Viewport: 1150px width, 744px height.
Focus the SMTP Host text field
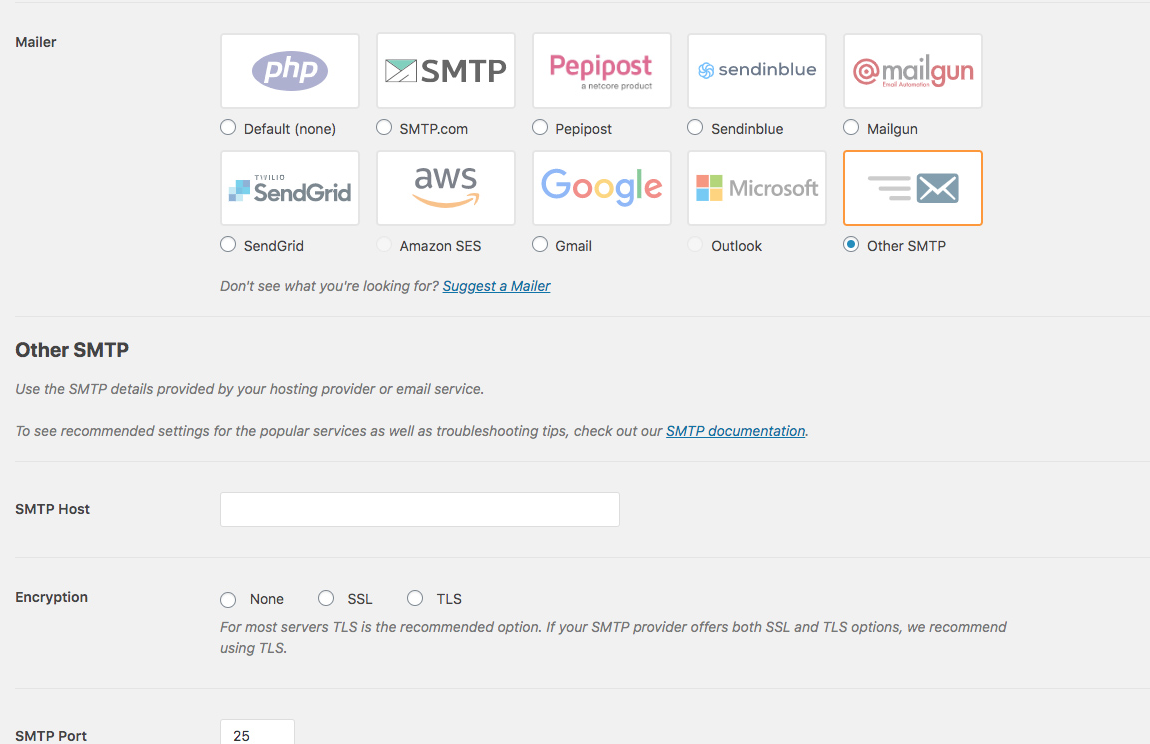coord(420,509)
